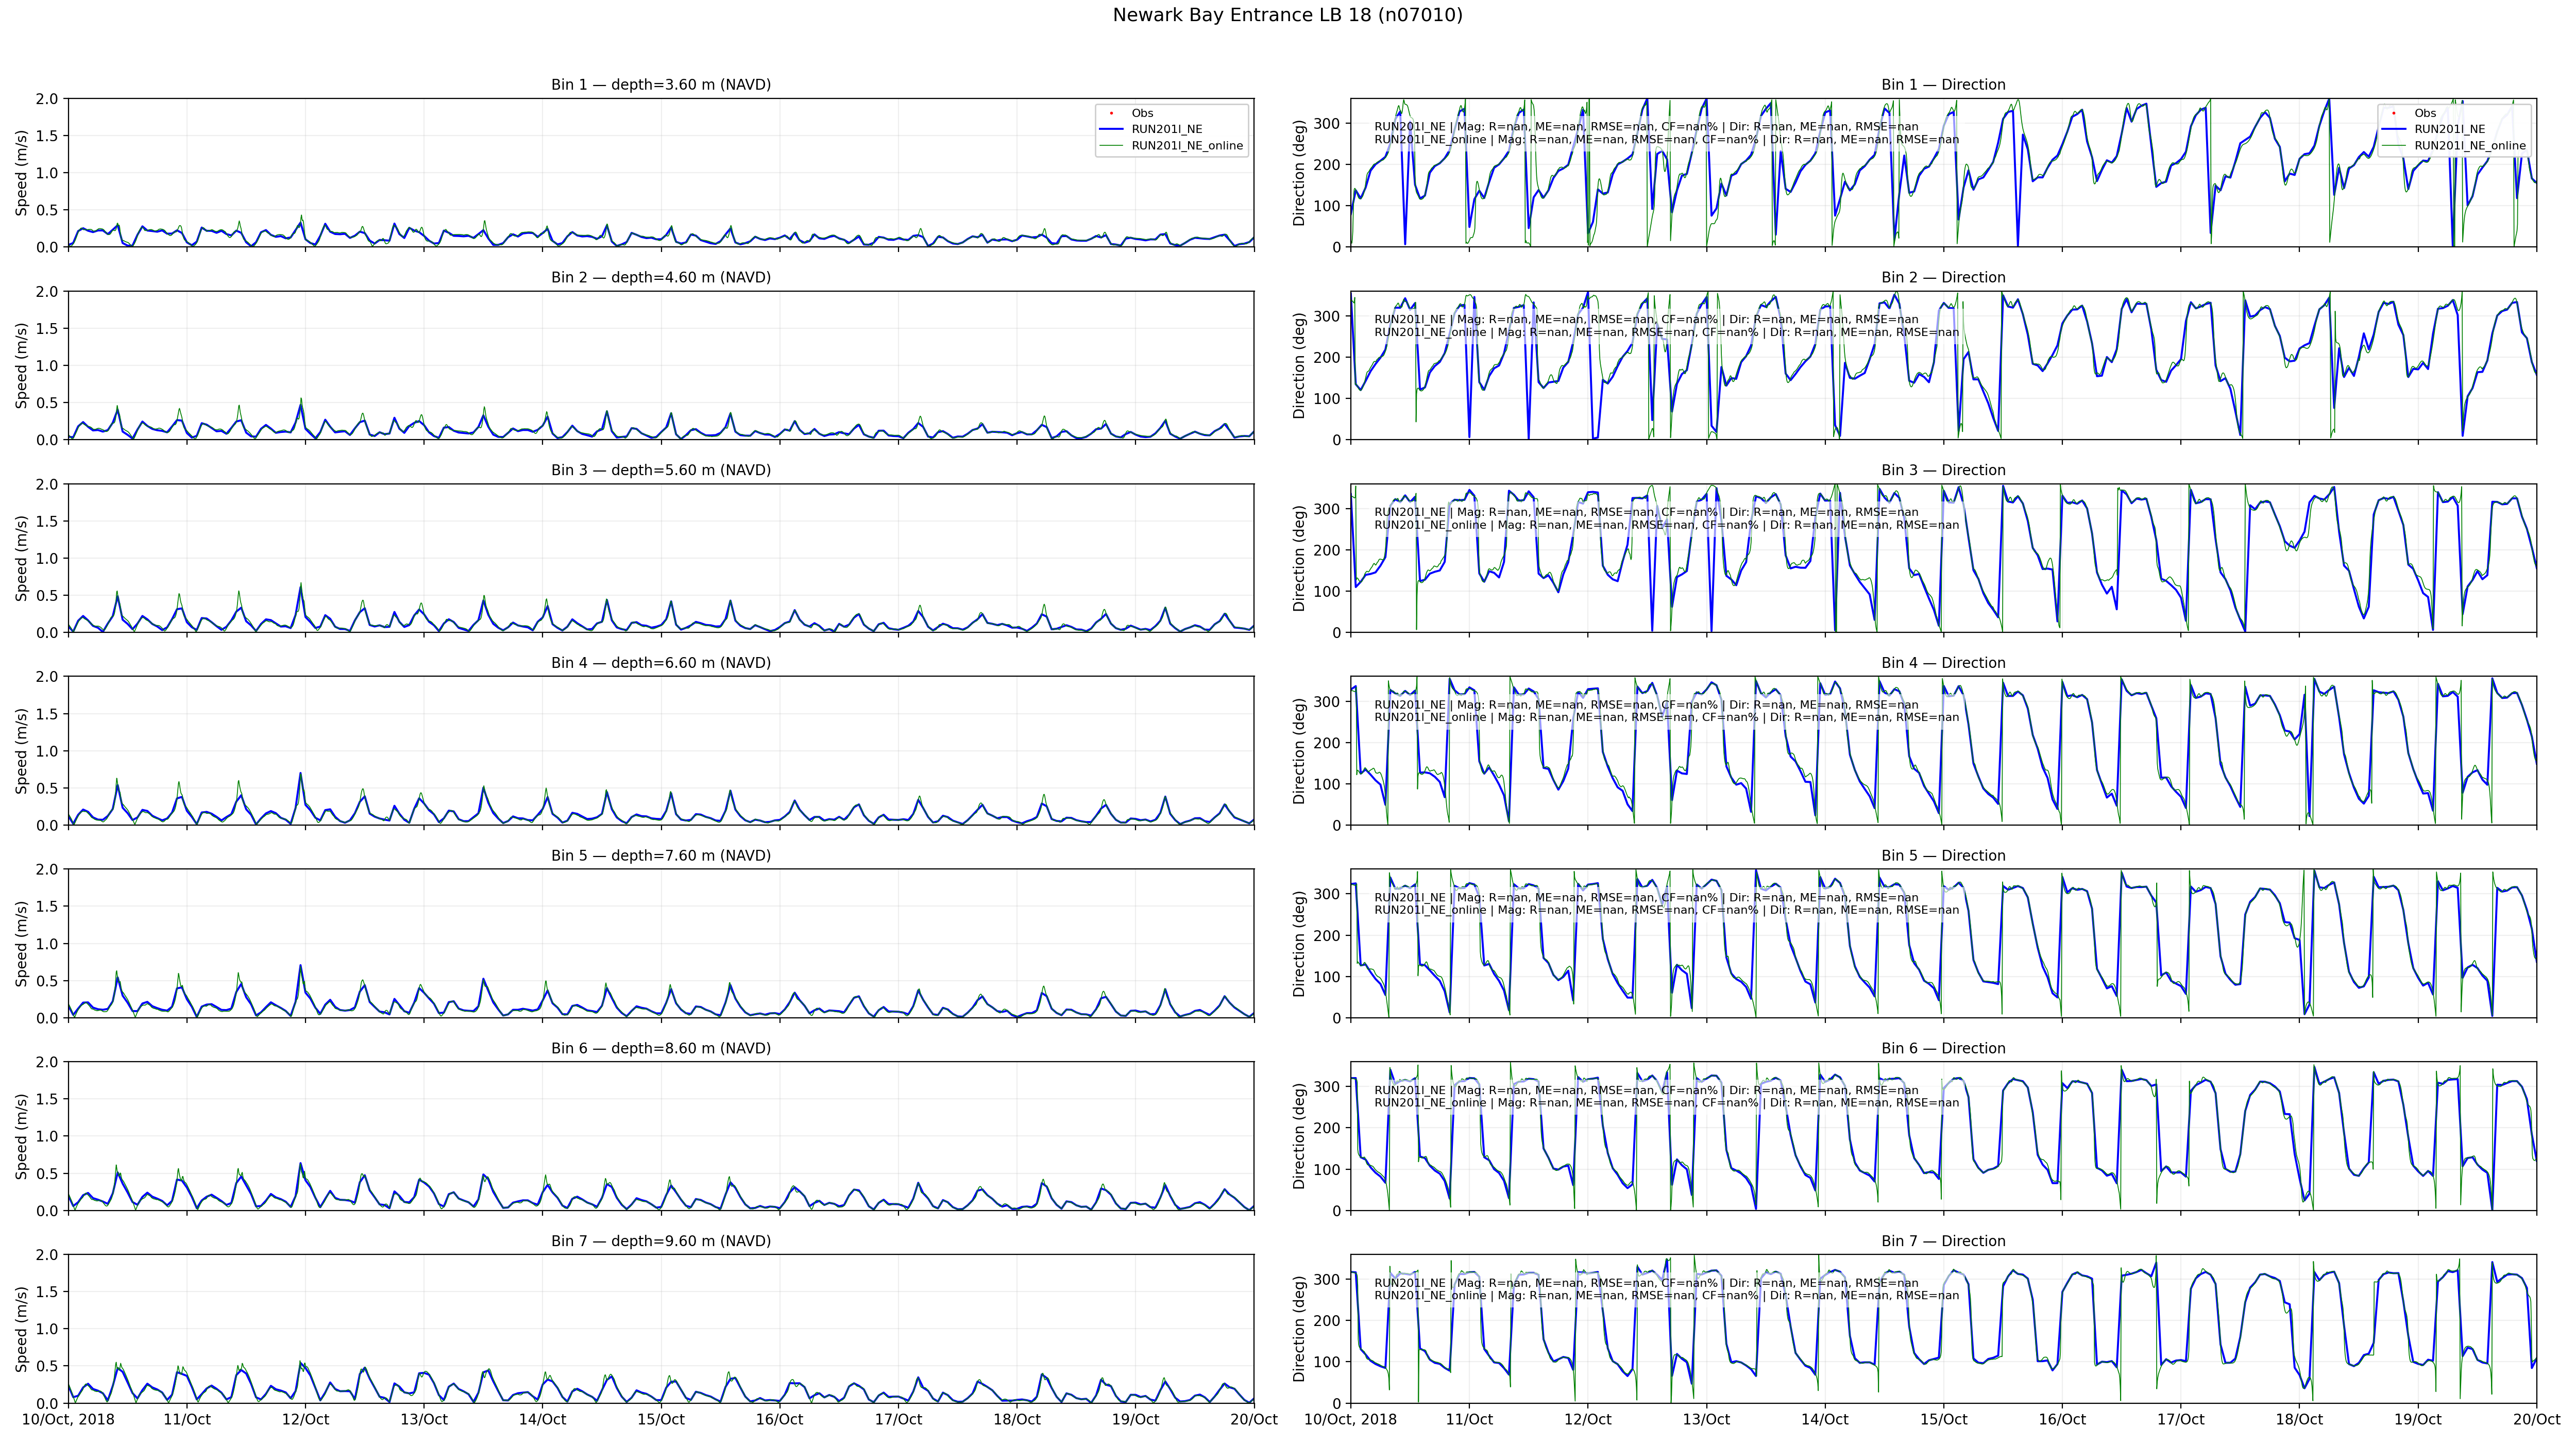
Task: Select 'RUN201I_NE_online' in the Bin 1 speed legend
Action: pyautogui.click(x=1187, y=146)
